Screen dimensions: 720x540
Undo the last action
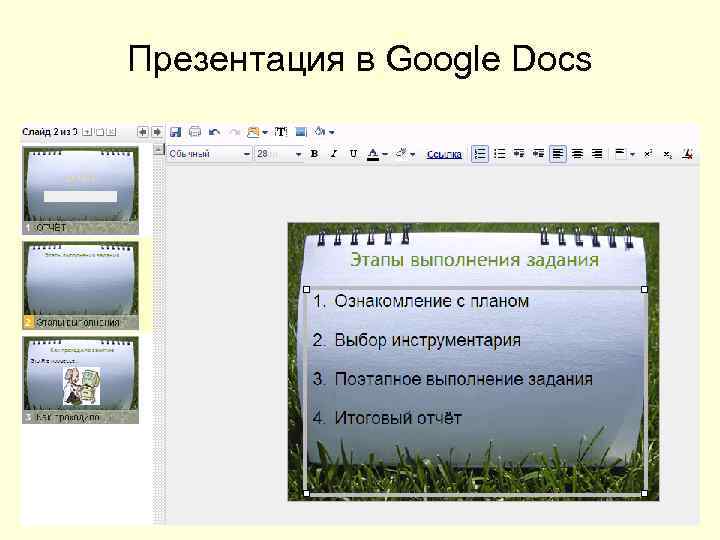(x=214, y=132)
